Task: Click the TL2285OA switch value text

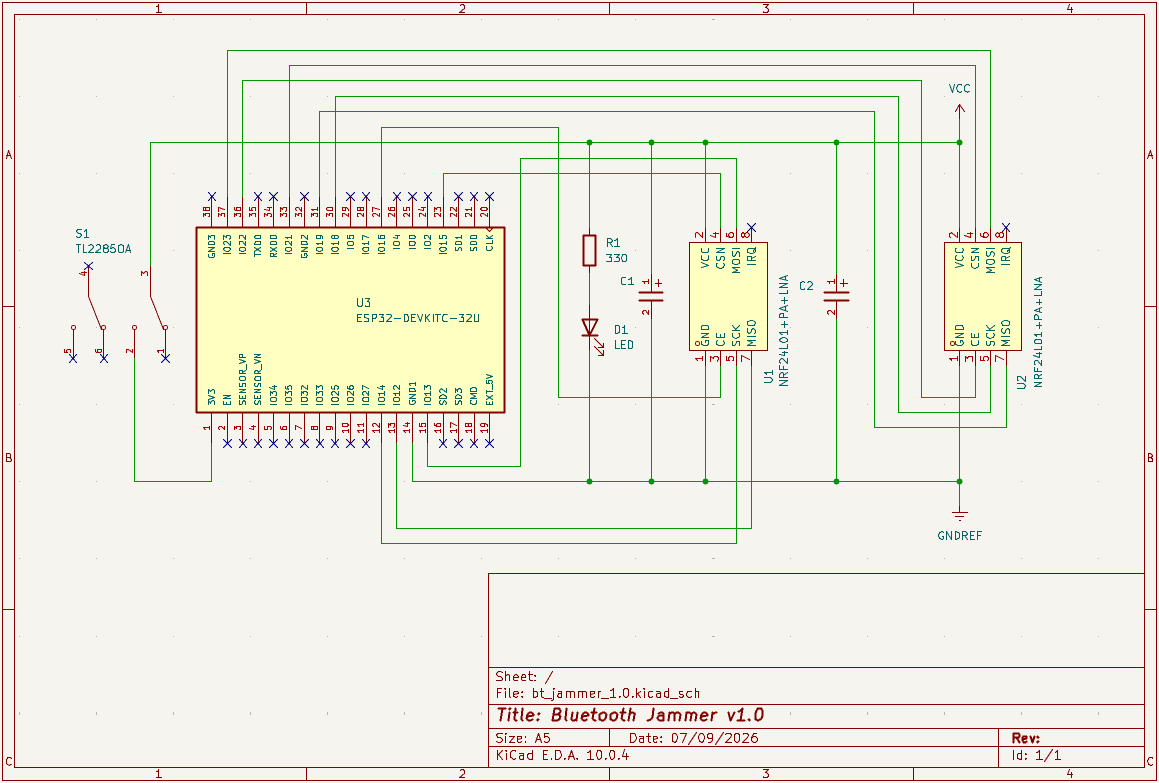Action: pos(103,249)
